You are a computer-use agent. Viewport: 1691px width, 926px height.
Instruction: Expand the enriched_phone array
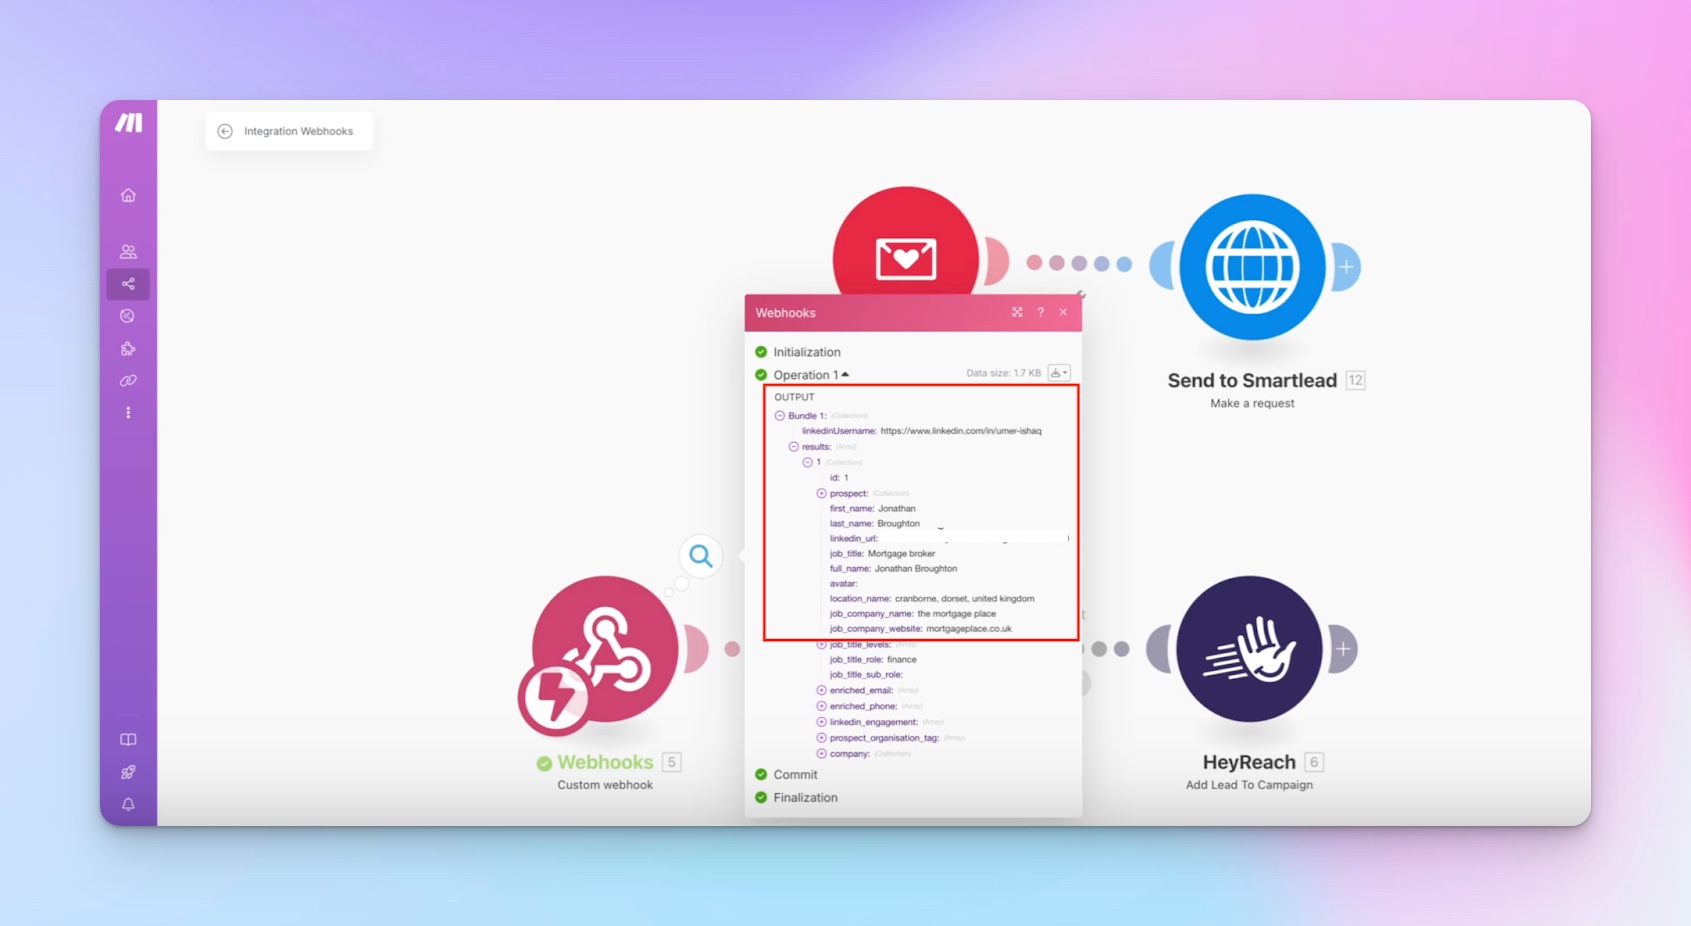[x=822, y=706]
